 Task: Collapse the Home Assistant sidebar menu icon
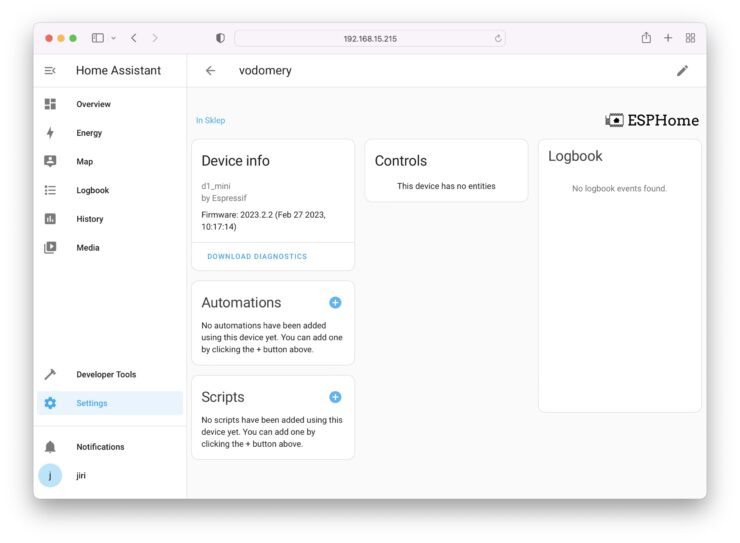pos(50,71)
